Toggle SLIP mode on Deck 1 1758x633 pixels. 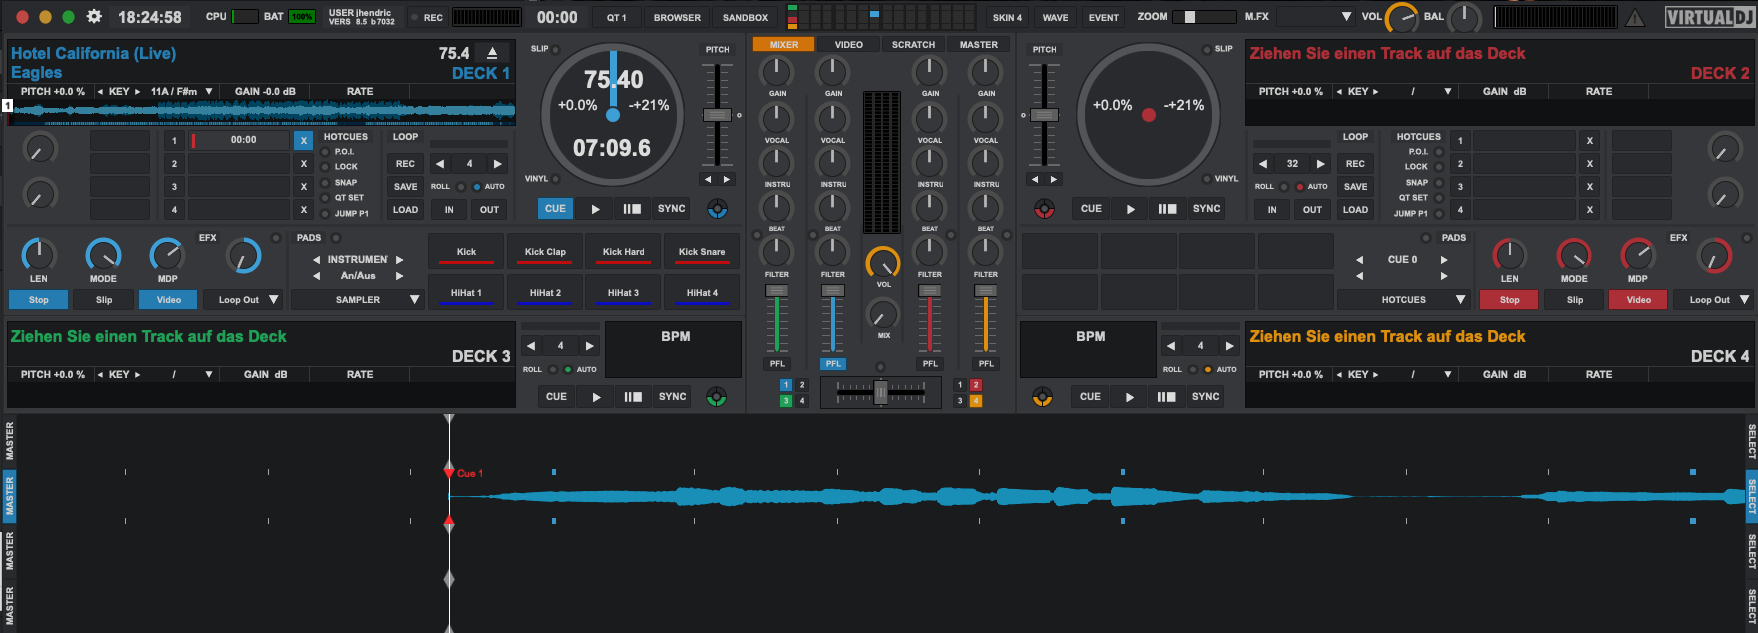[555, 49]
